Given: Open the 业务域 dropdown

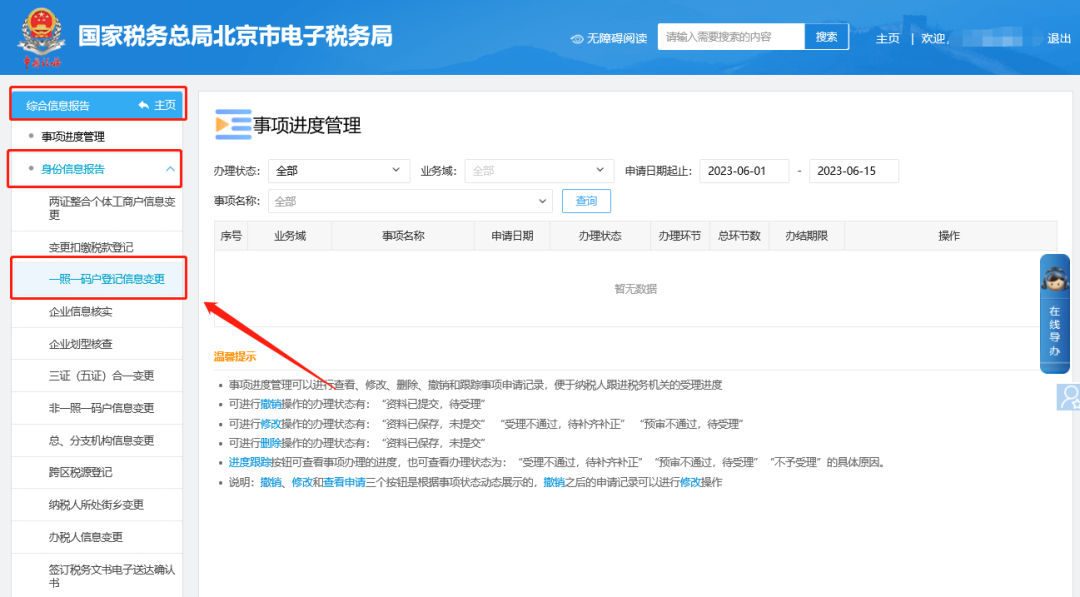Looking at the screenshot, I should point(538,171).
